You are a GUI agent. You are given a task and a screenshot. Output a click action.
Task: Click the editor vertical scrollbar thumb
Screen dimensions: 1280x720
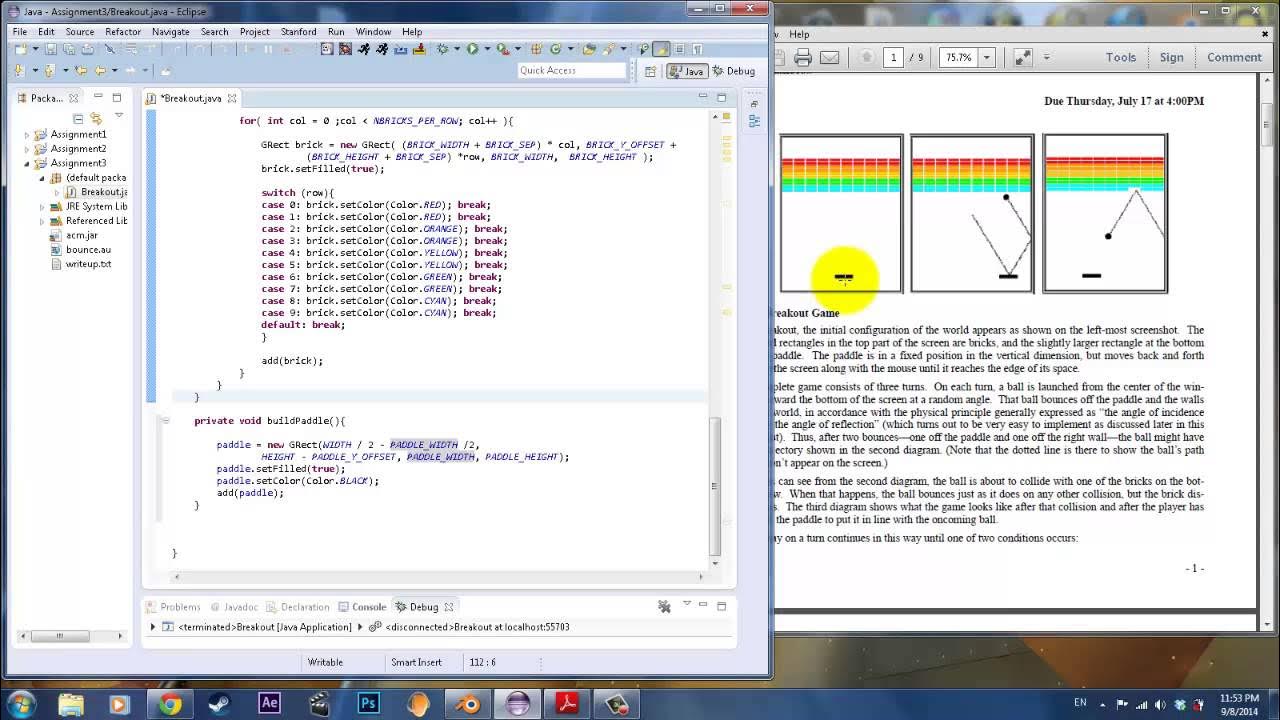[x=714, y=486]
